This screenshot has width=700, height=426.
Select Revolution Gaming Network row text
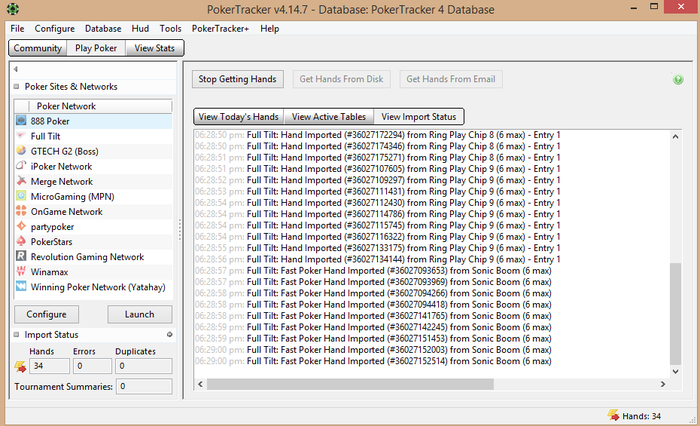[x=87, y=257]
